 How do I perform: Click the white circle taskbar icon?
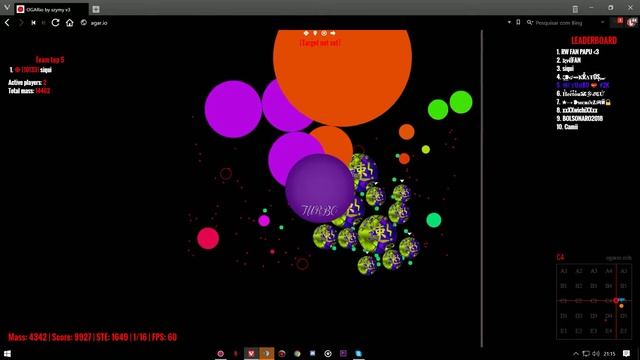(328, 353)
